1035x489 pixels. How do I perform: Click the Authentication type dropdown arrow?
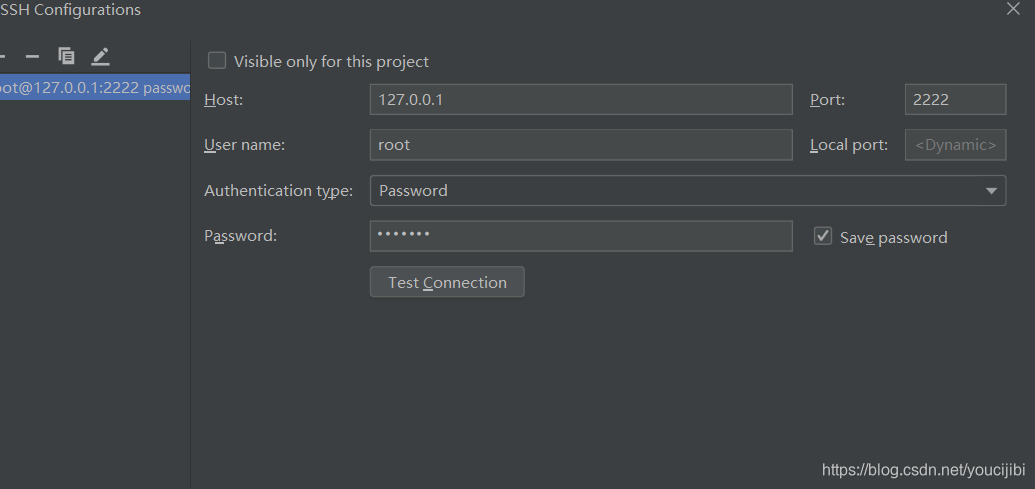[x=991, y=190]
